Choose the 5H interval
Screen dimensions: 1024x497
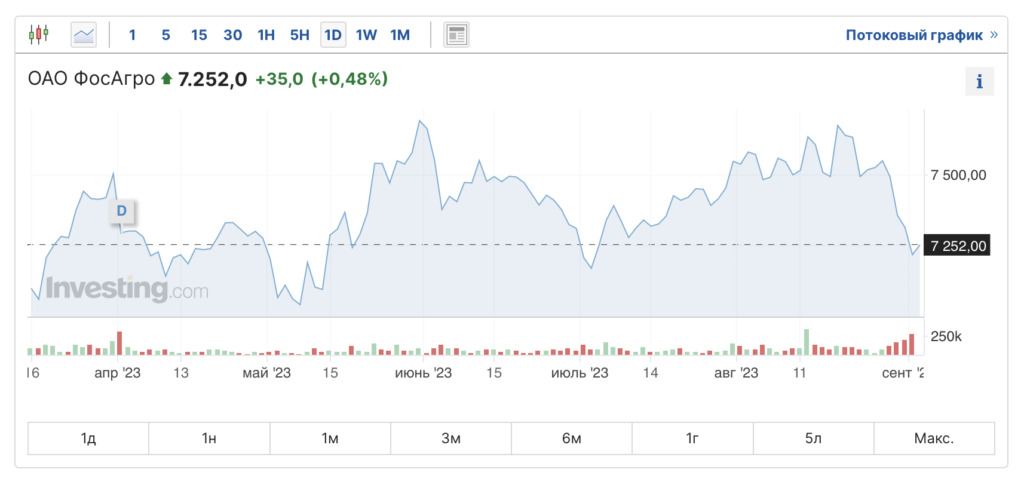click(x=299, y=35)
